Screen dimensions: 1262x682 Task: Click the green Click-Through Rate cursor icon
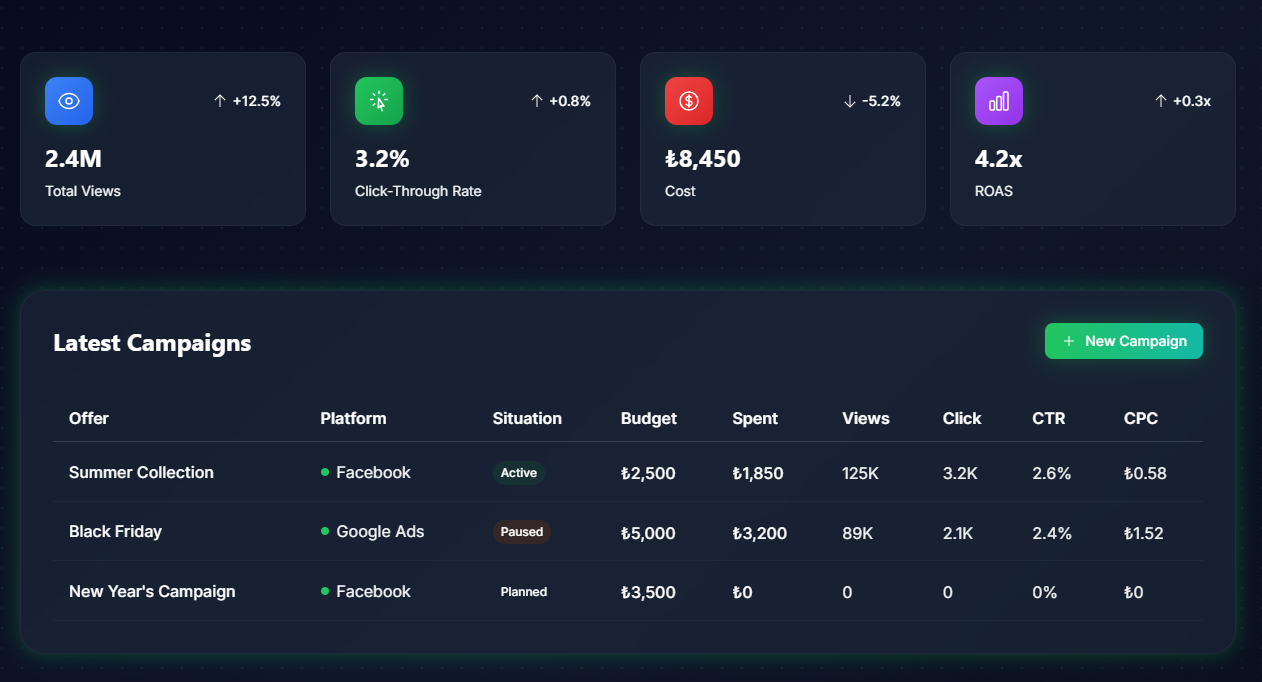click(x=379, y=101)
